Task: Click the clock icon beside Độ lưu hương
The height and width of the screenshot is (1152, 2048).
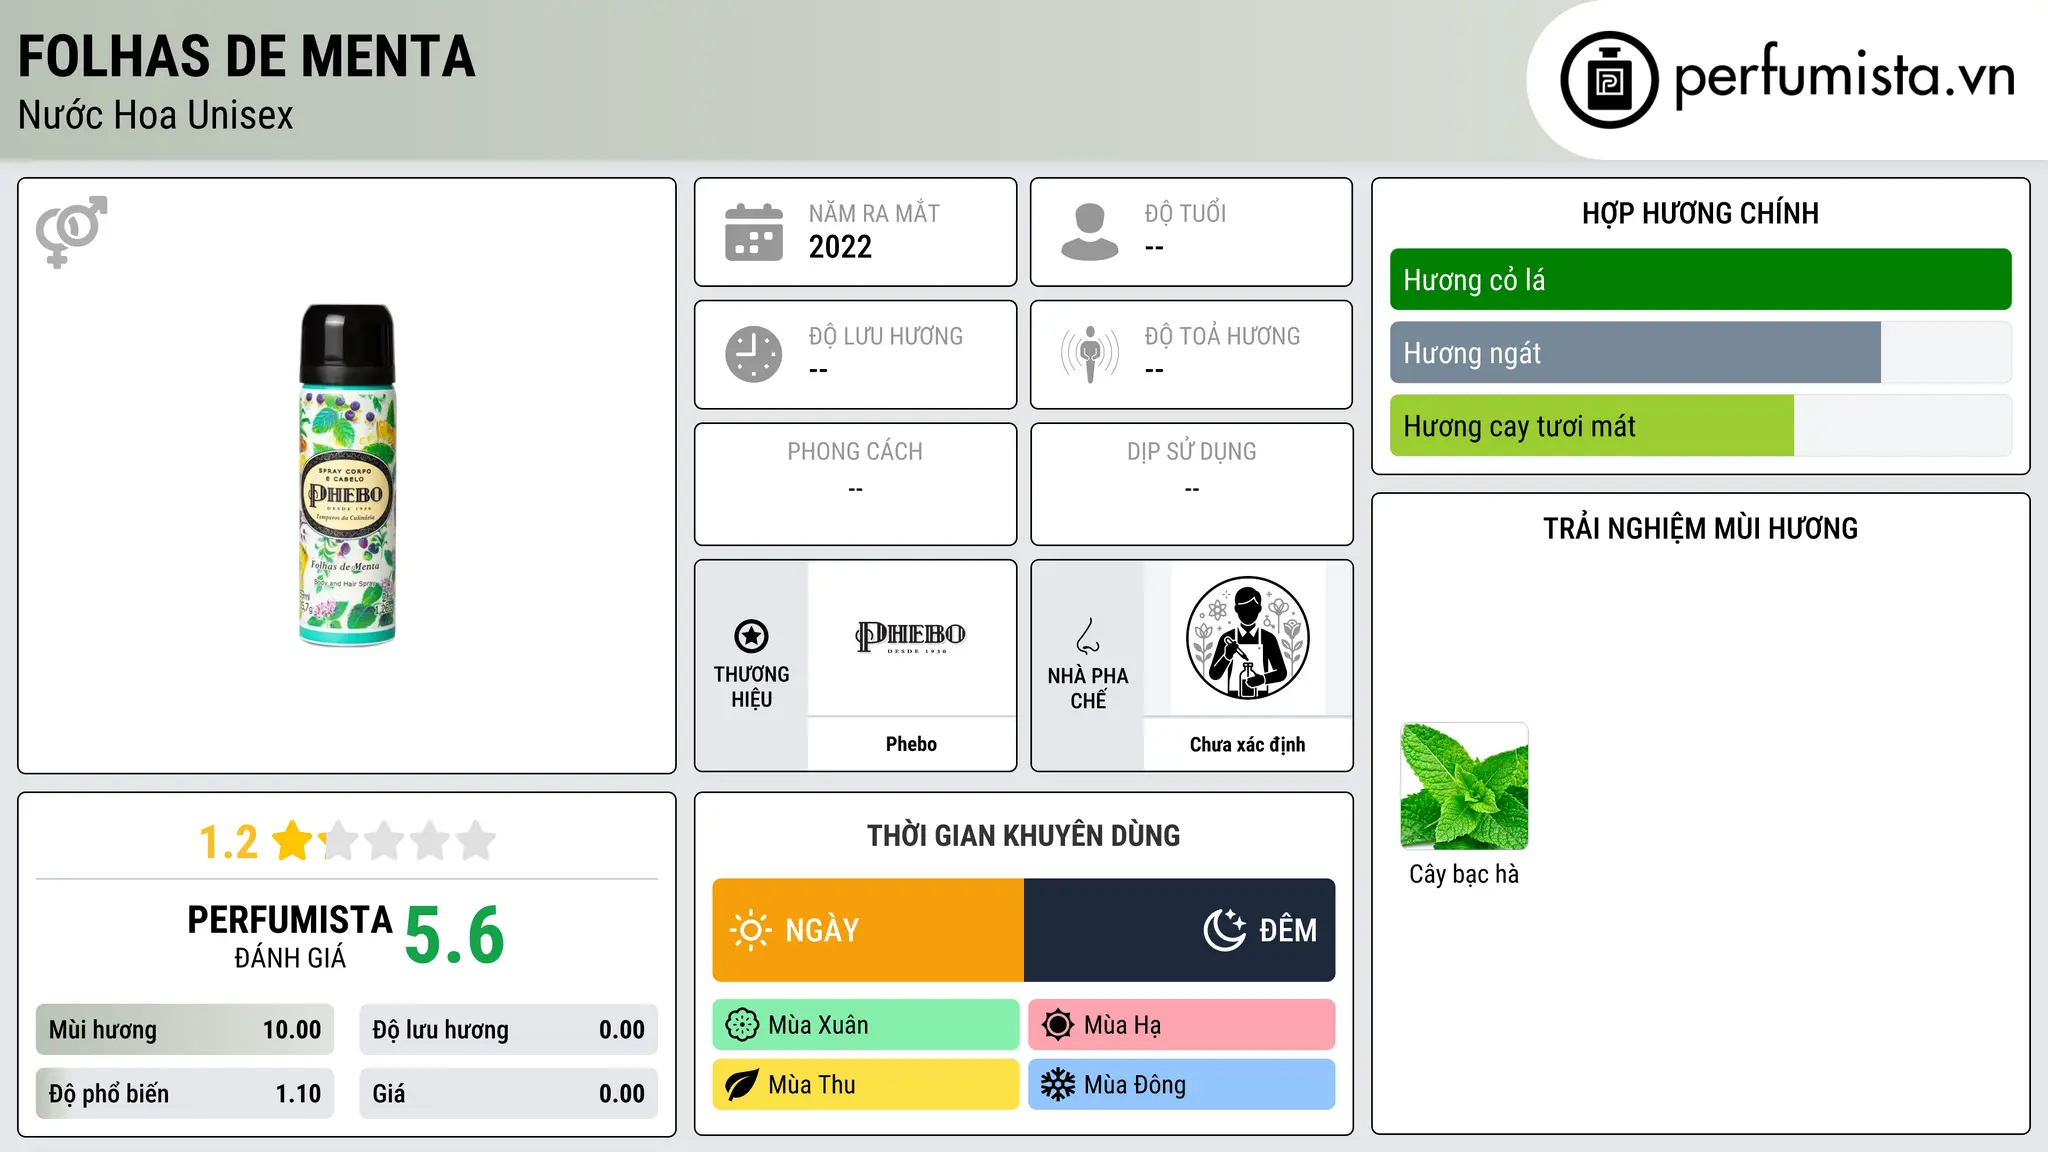Action: [x=754, y=354]
